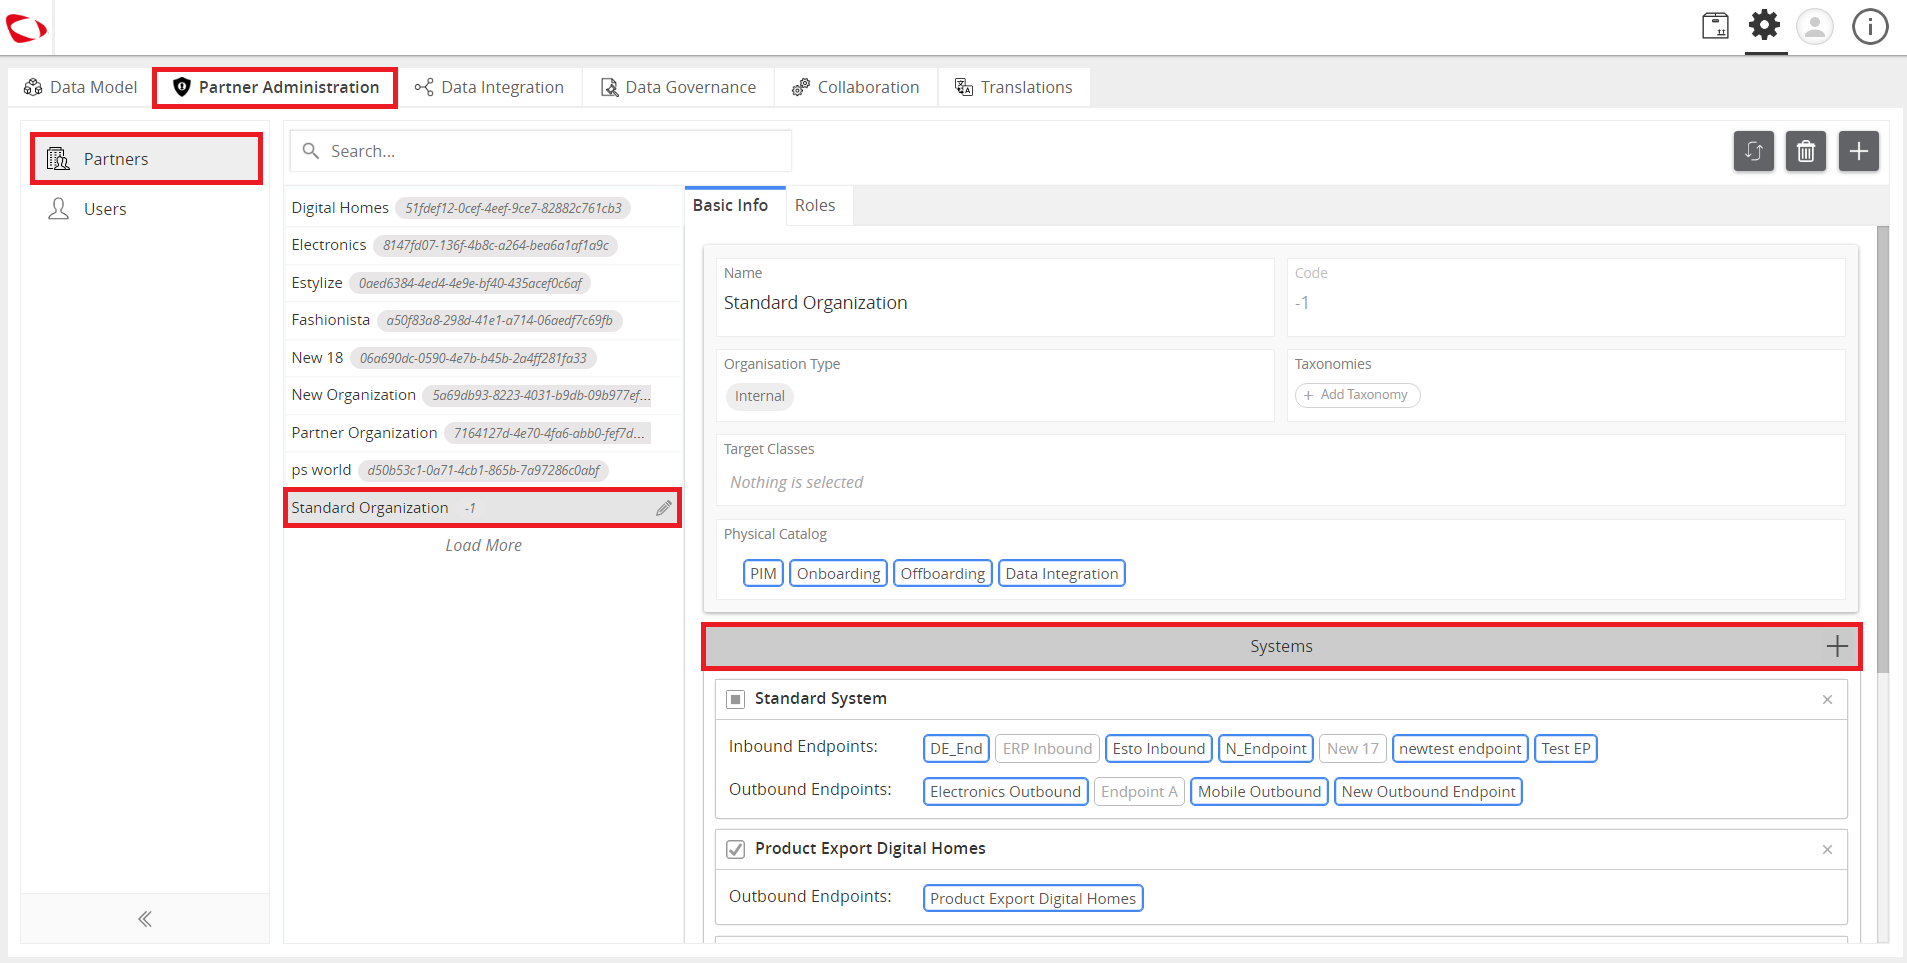Click the vertical scrollbar of detail panel
The image size is (1907, 963).
[1883, 448]
